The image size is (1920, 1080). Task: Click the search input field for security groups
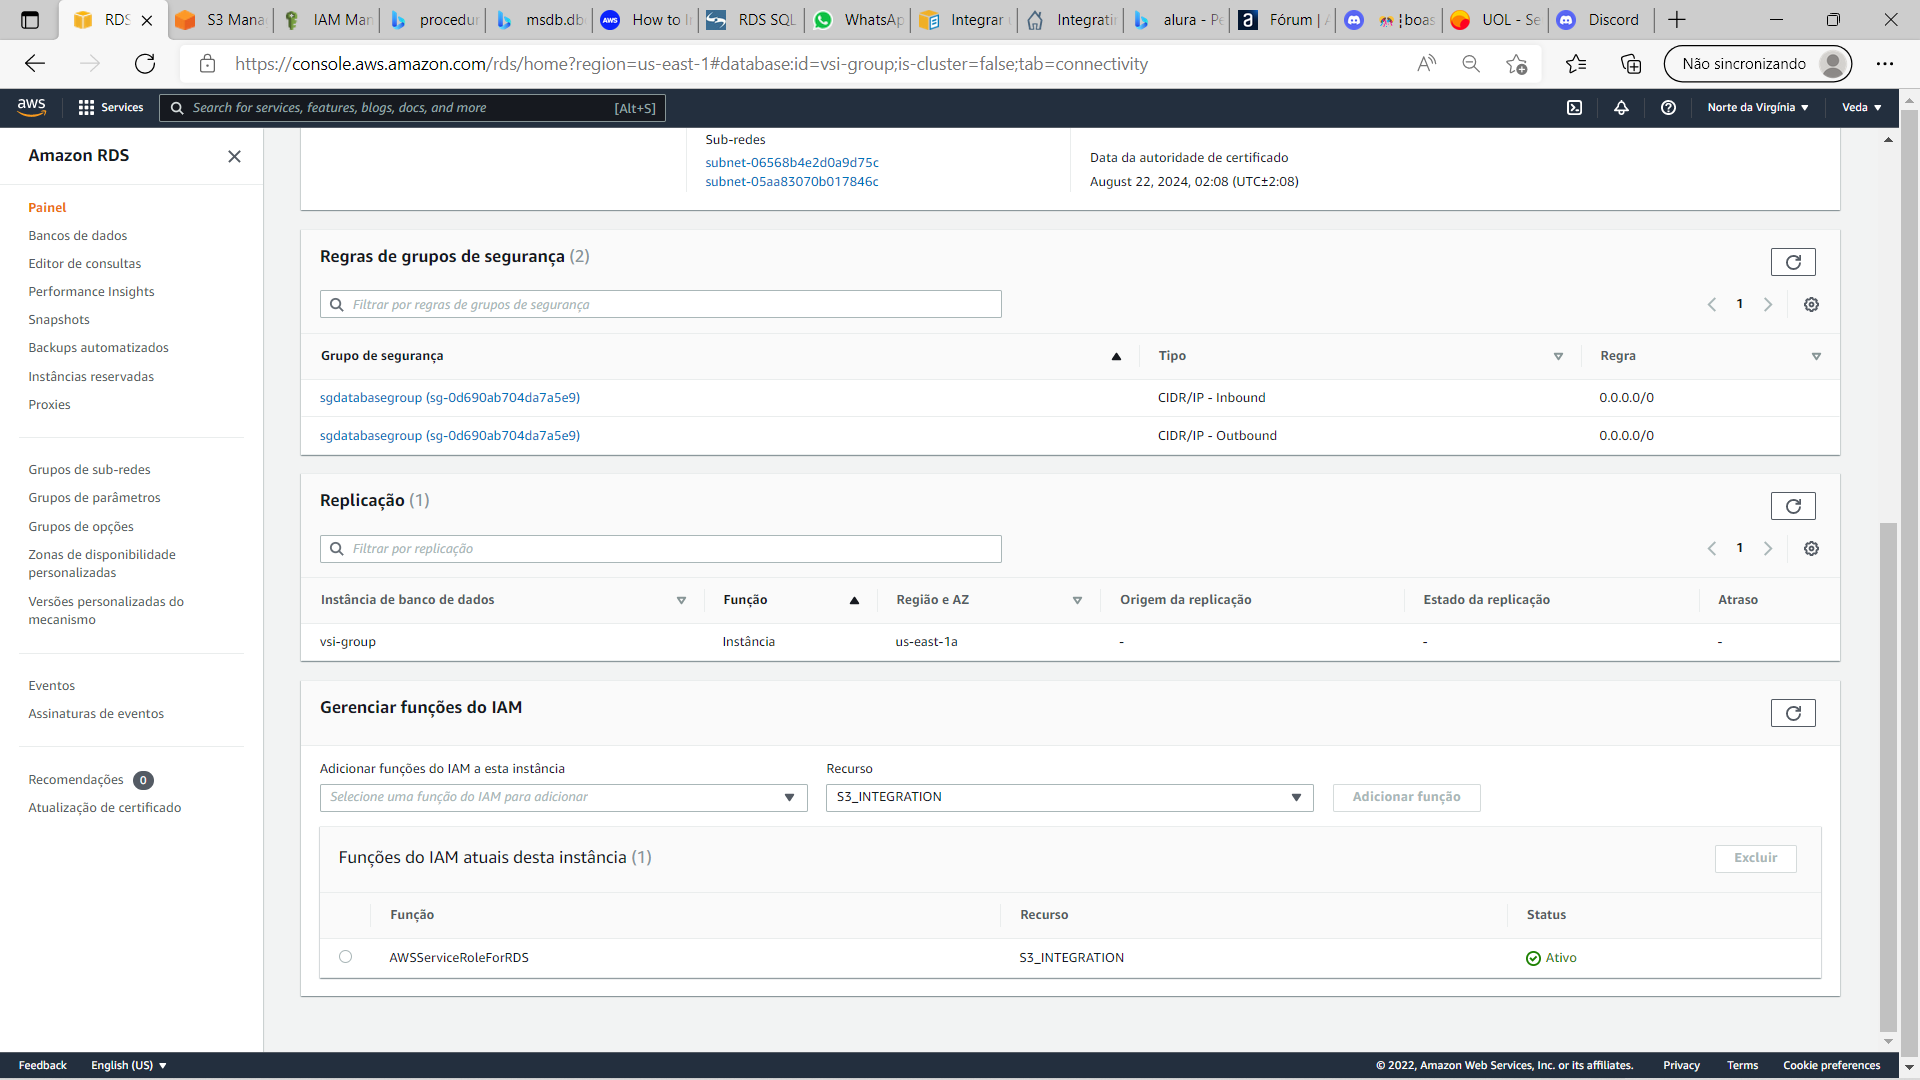click(x=661, y=305)
